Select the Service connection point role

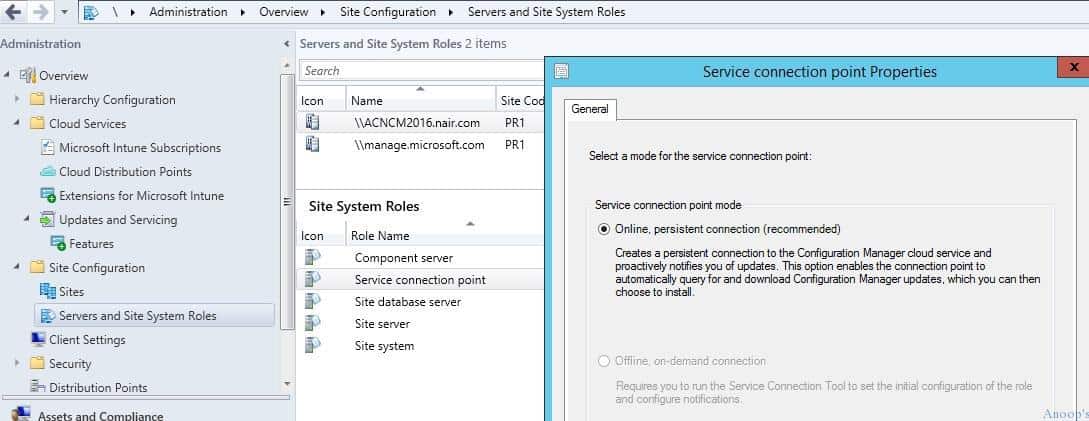(x=419, y=280)
